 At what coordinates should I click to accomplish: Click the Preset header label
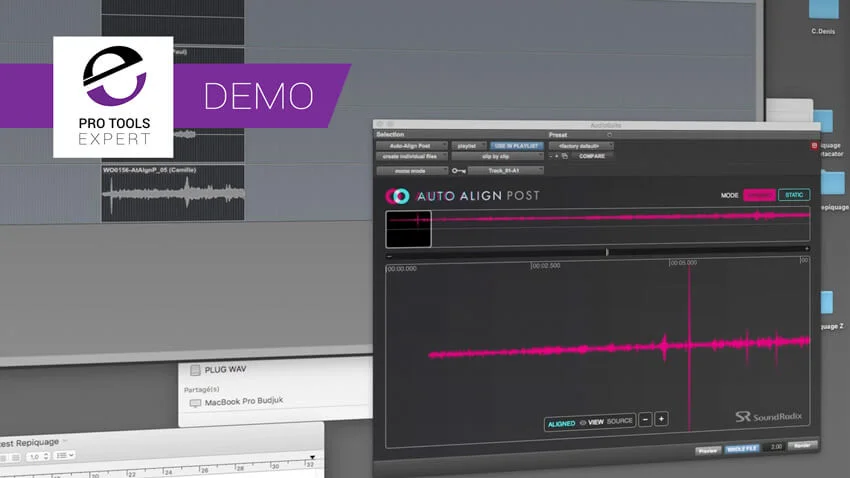tap(558, 135)
